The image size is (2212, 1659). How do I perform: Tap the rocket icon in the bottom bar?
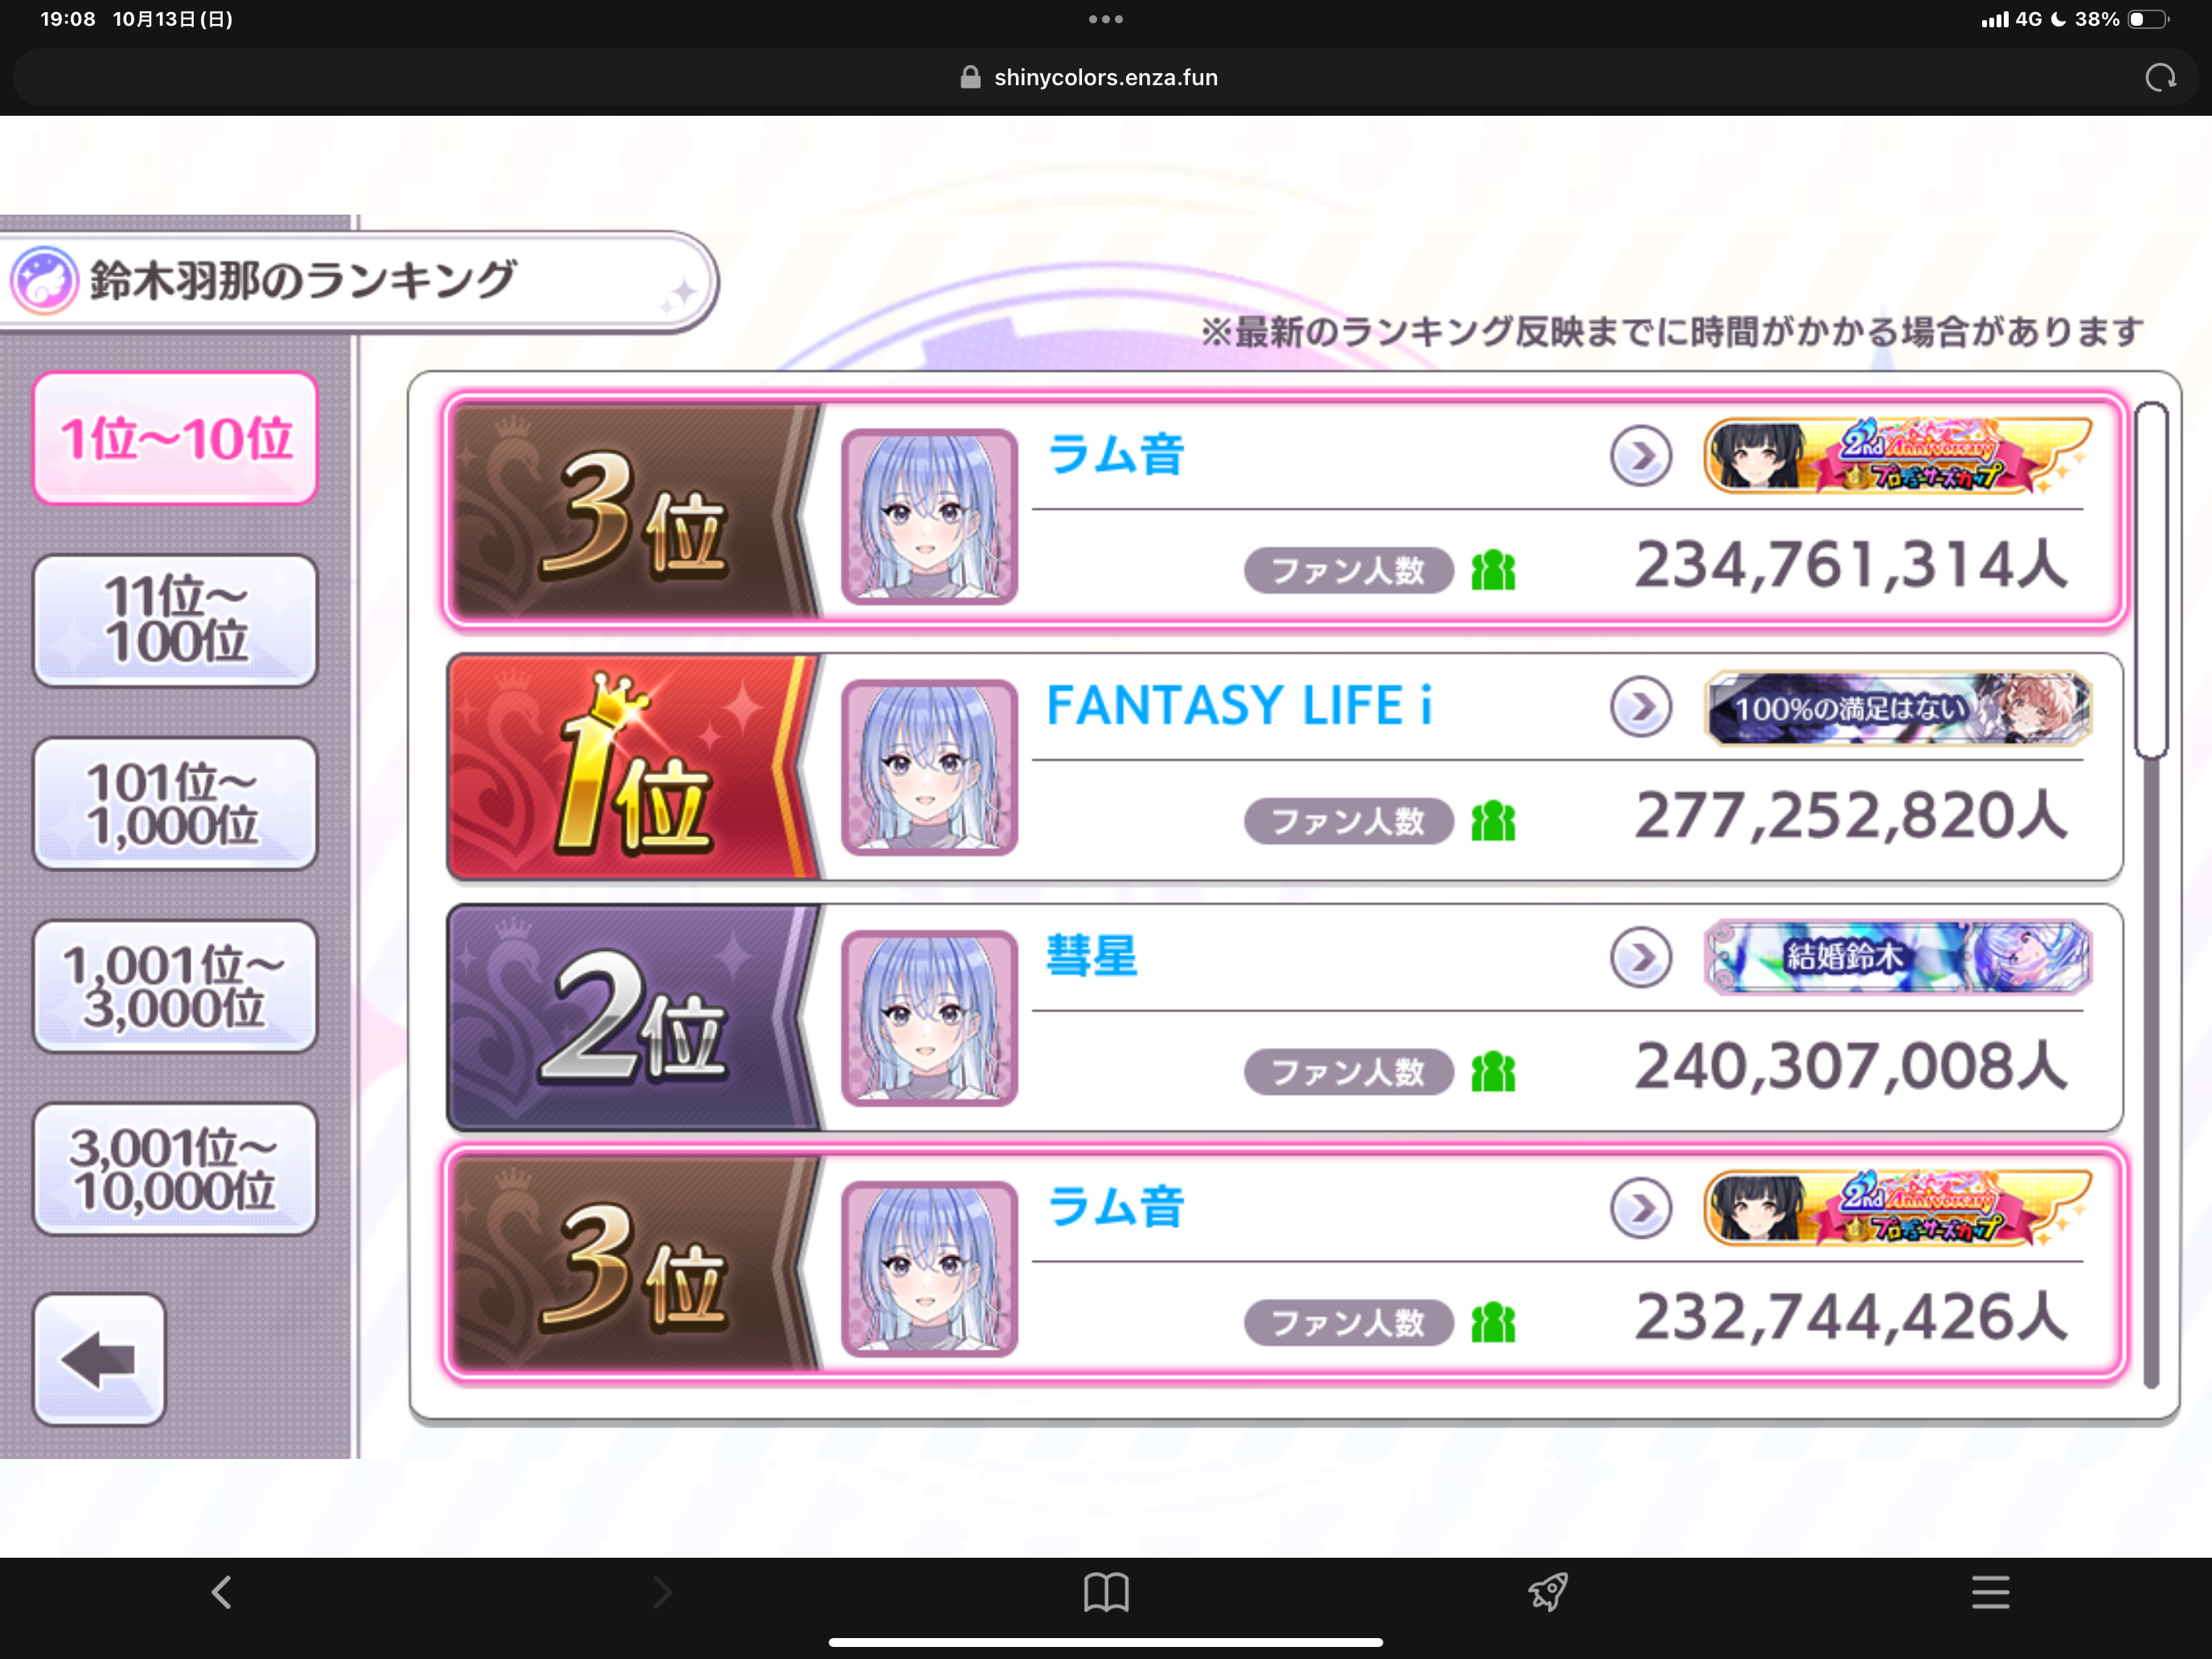pyautogui.click(x=1548, y=1591)
